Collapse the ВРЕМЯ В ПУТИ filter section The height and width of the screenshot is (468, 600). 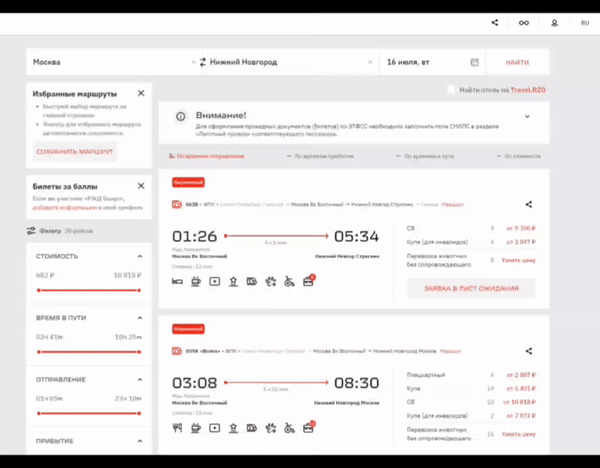pyautogui.click(x=140, y=318)
